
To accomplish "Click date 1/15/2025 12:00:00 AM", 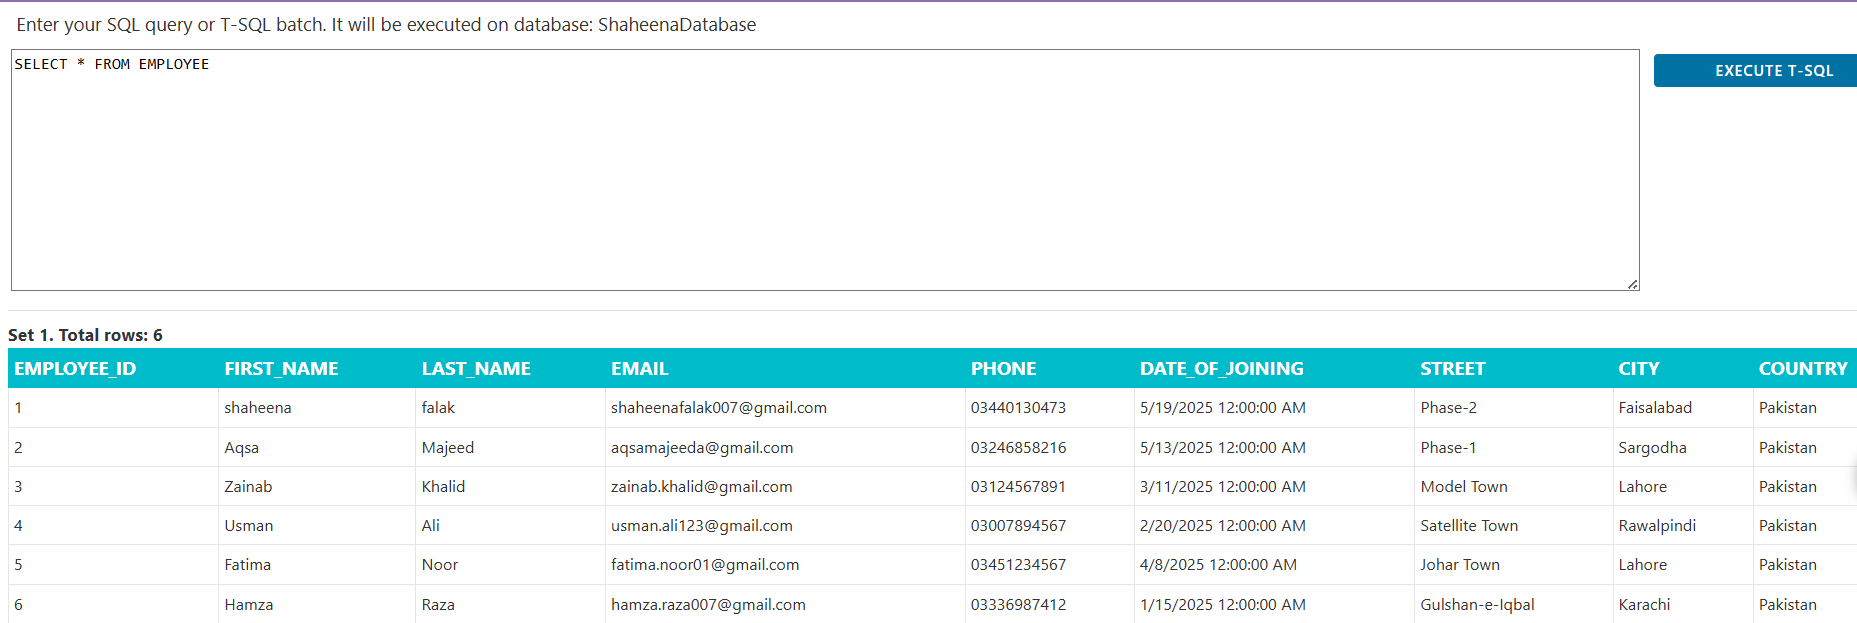I will (x=1223, y=605).
